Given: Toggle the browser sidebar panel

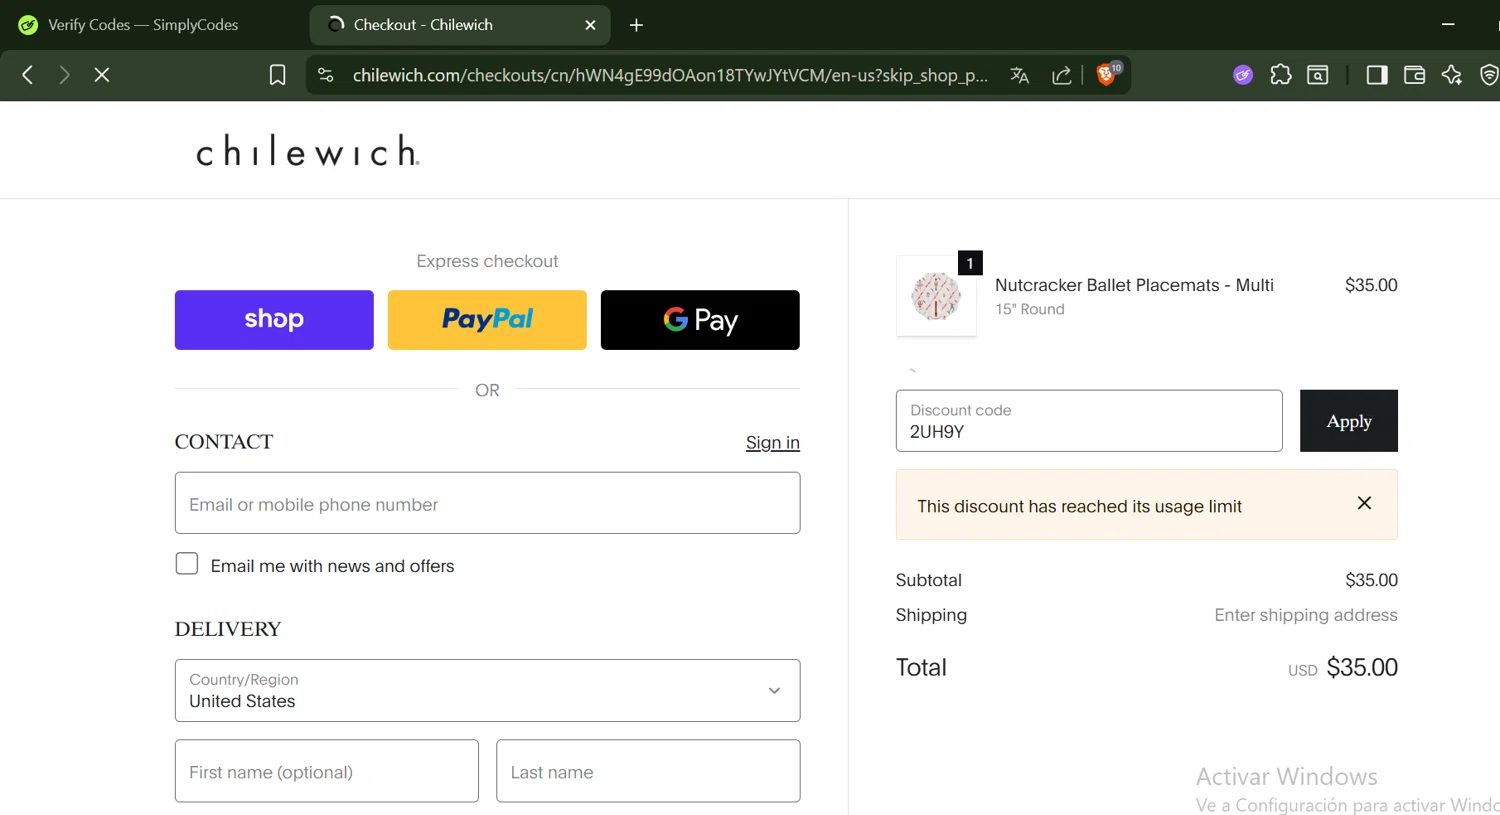Looking at the screenshot, I should tap(1377, 75).
